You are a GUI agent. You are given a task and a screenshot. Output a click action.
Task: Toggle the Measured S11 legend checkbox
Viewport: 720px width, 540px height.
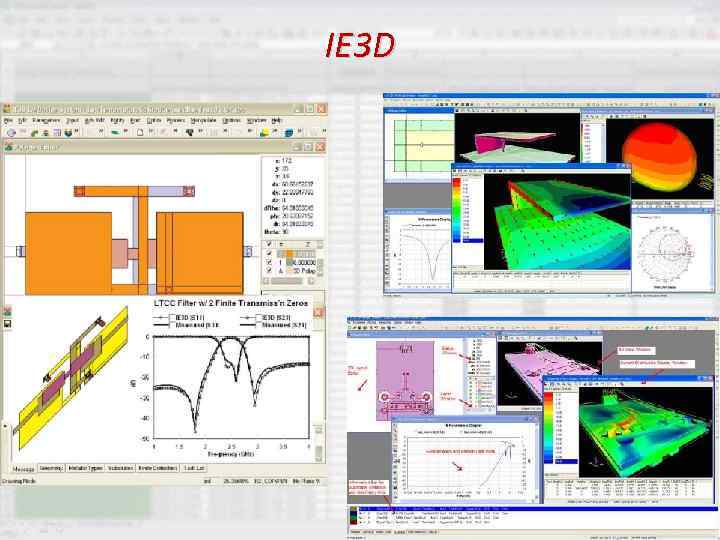173,325
